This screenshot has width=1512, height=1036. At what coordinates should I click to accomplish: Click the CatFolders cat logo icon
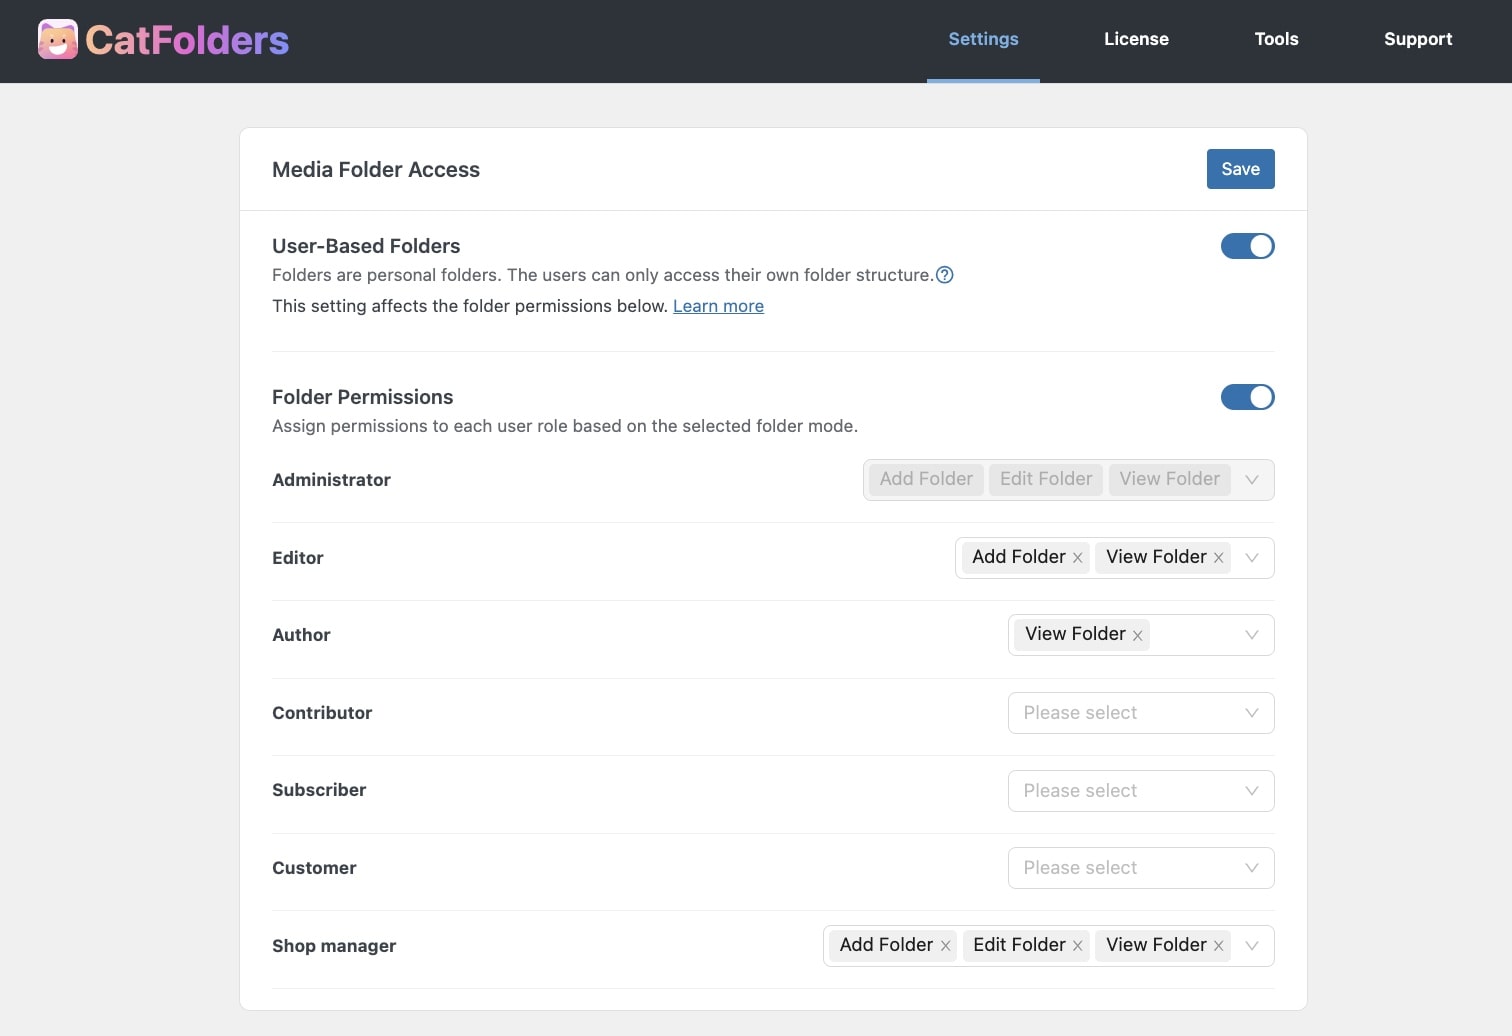57,40
